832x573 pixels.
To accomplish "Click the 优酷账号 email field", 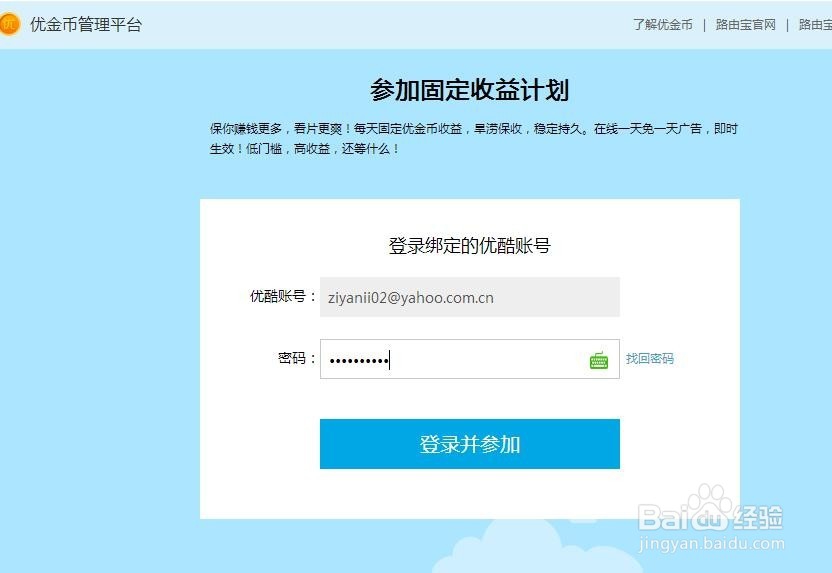I will 470,297.
